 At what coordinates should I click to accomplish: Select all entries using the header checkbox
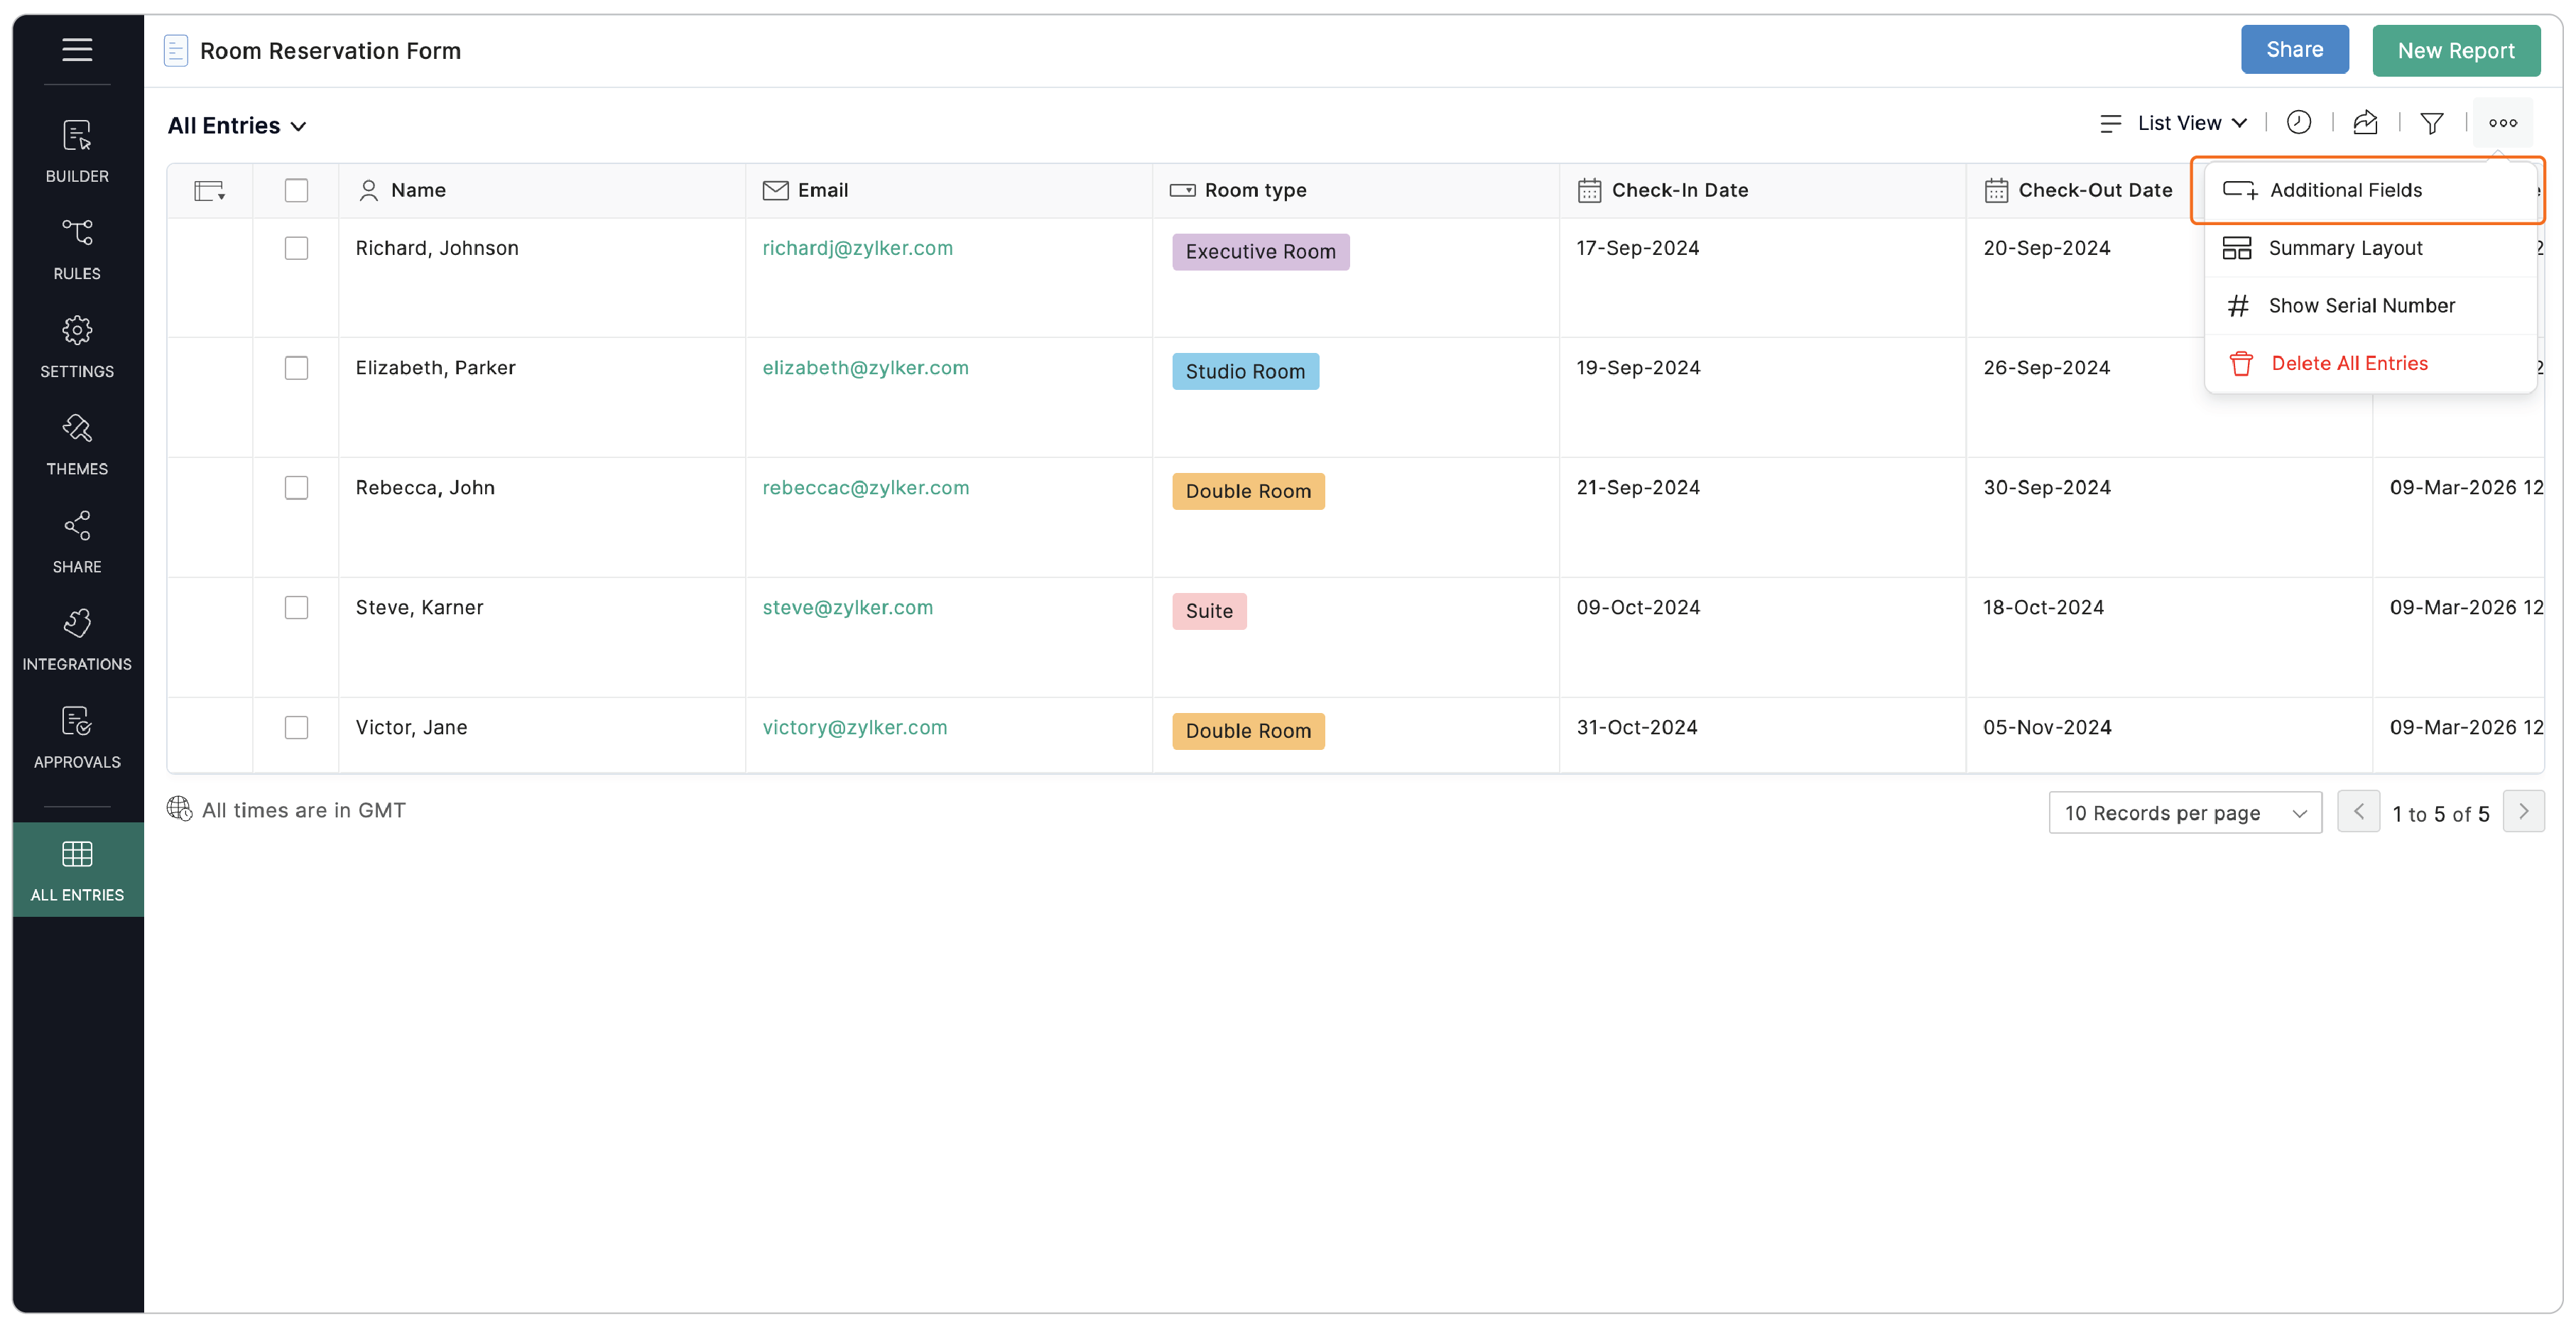tap(296, 190)
